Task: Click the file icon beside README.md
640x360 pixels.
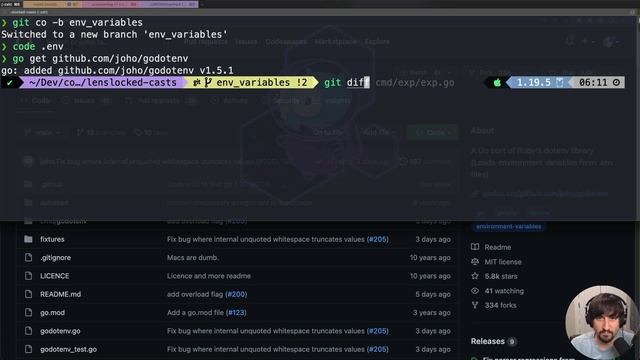Action: point(28,294)
